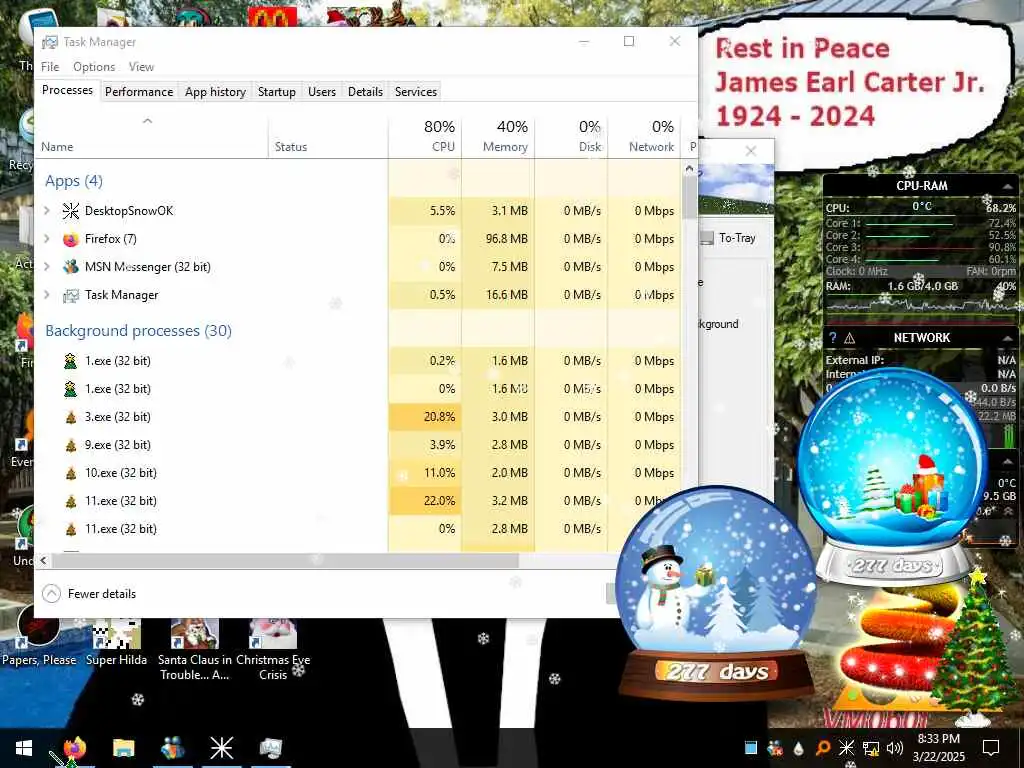Viewport: 1024px width, 768px height.
Task: Expand the Firefox (7) process group
Action: [x=47, y=238]
